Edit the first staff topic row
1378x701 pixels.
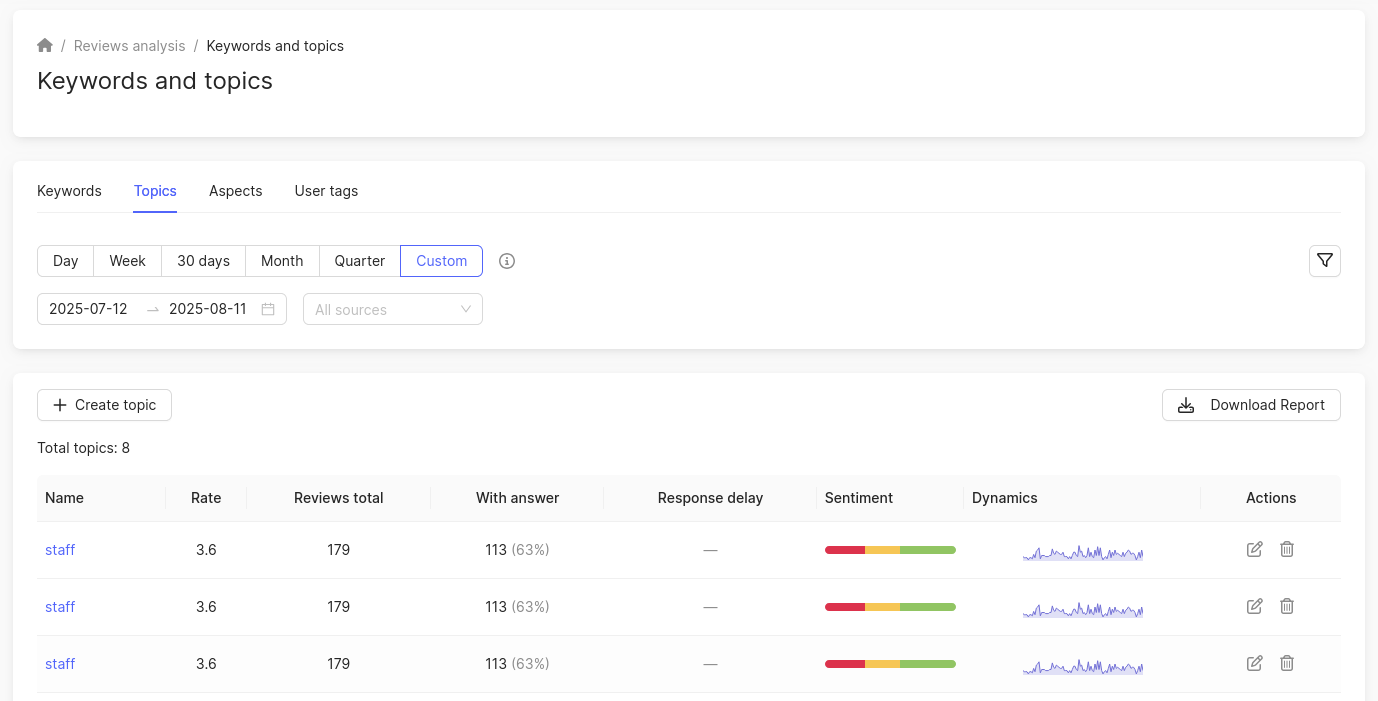click(x=1254, y=549)
